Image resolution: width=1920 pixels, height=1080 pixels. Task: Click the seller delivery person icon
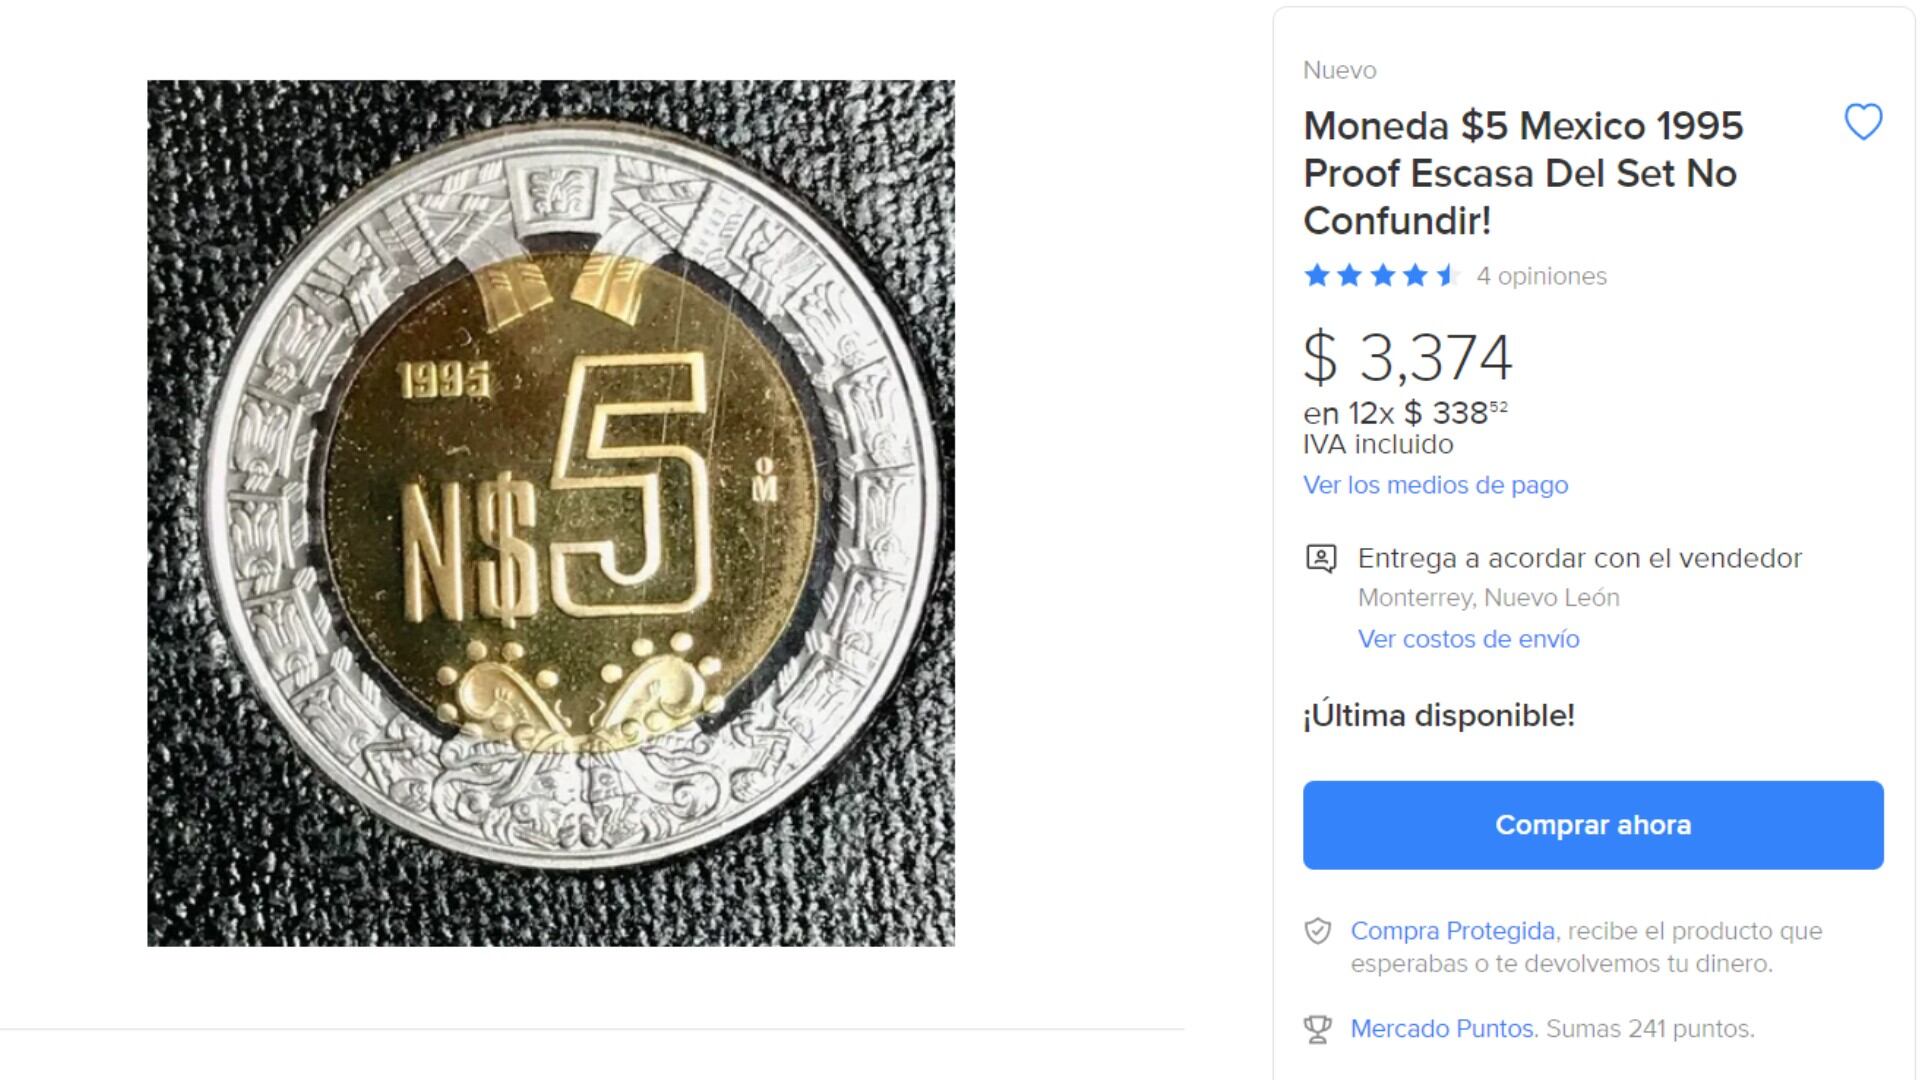coord(1321,558)
